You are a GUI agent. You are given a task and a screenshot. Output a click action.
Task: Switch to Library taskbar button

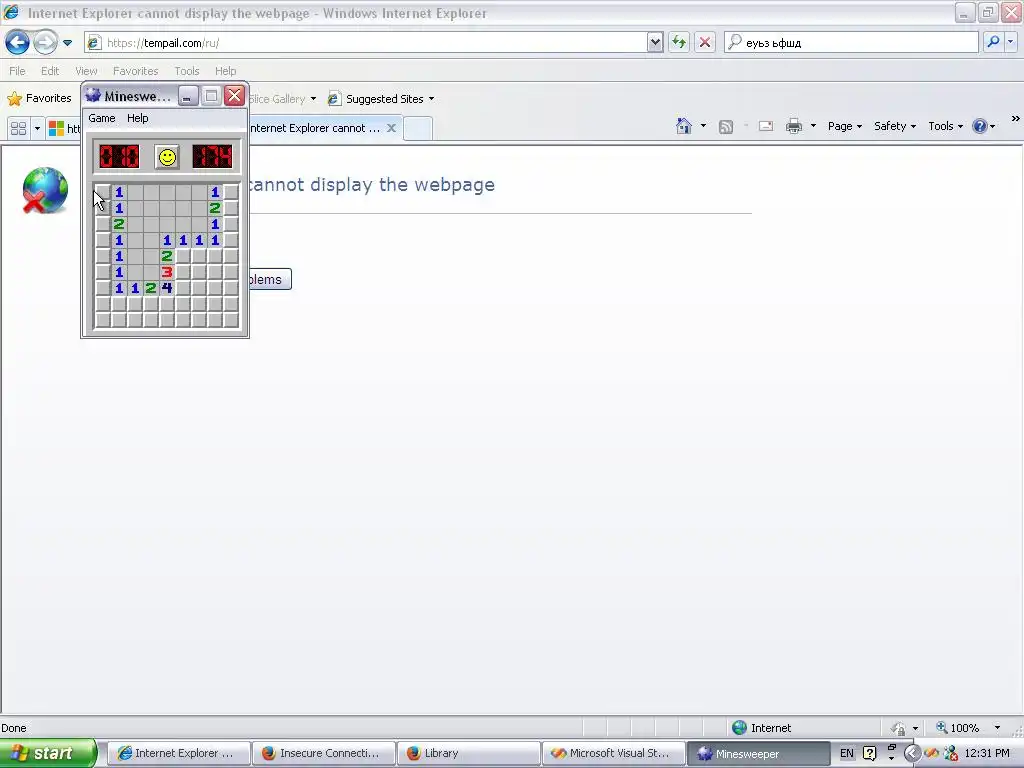468,753
